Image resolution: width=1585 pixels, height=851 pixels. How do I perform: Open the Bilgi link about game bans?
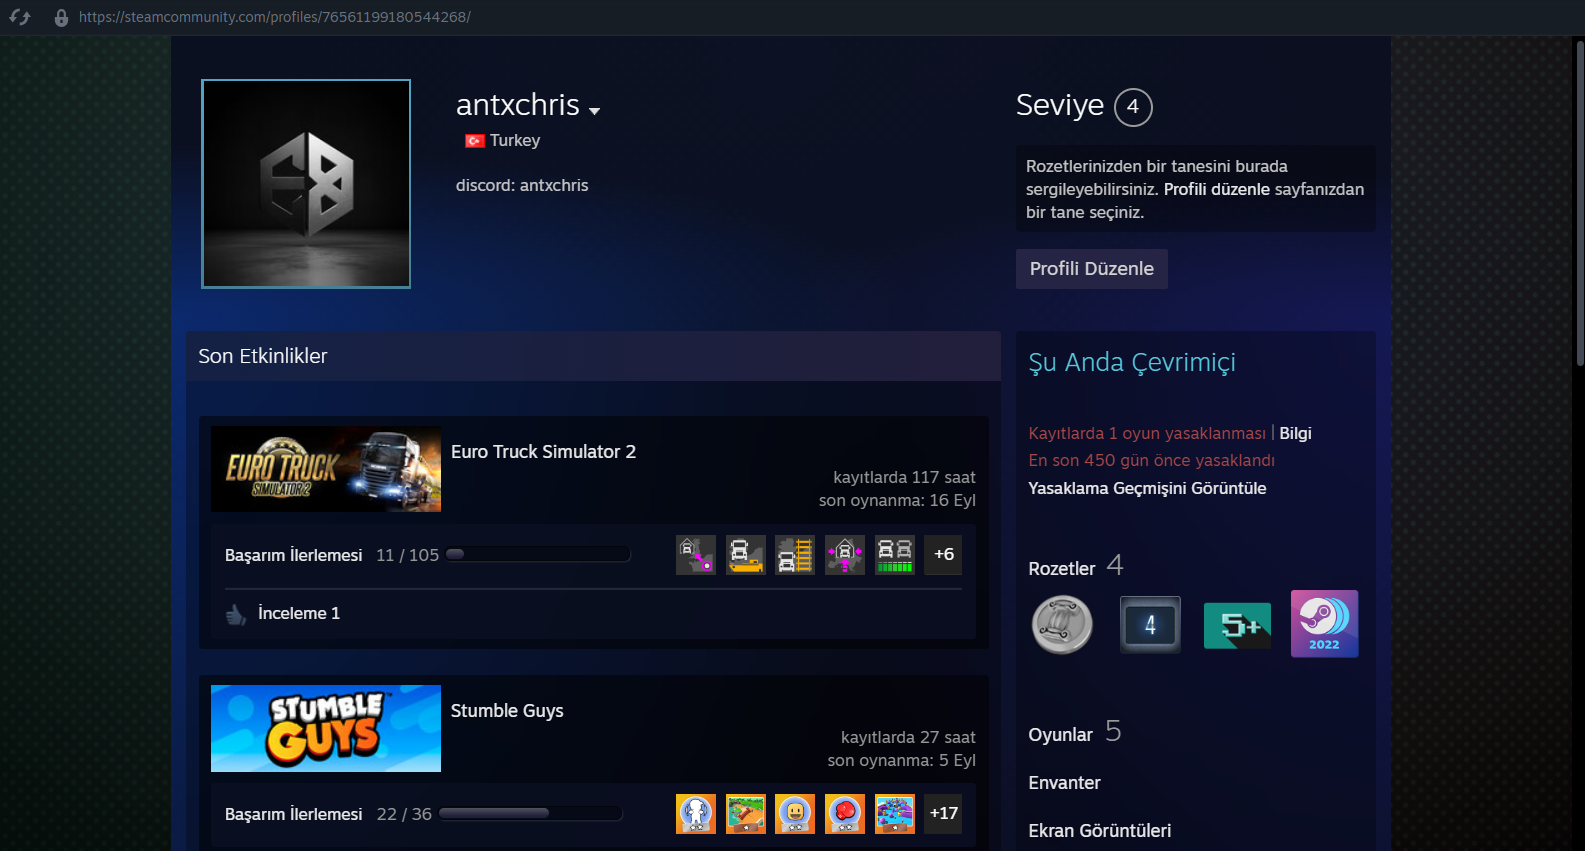1296,433
